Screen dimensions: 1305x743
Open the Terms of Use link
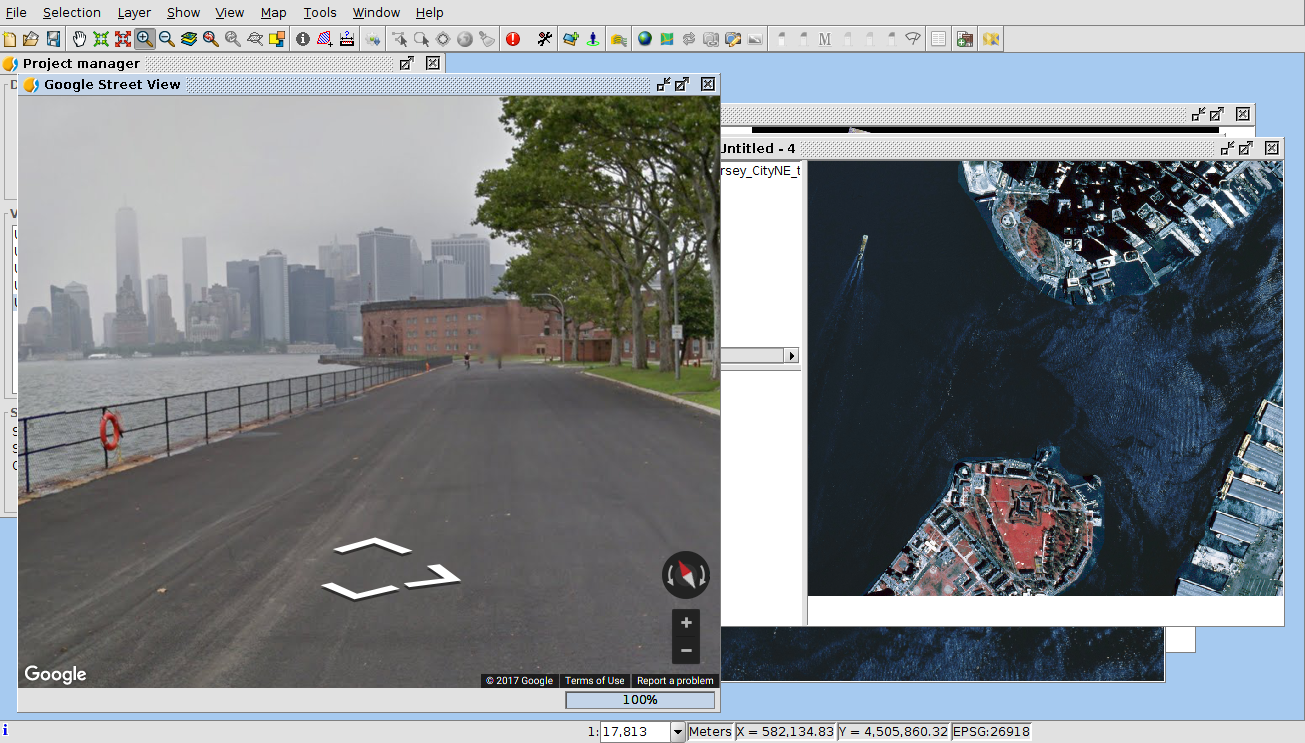pos(594,681)
